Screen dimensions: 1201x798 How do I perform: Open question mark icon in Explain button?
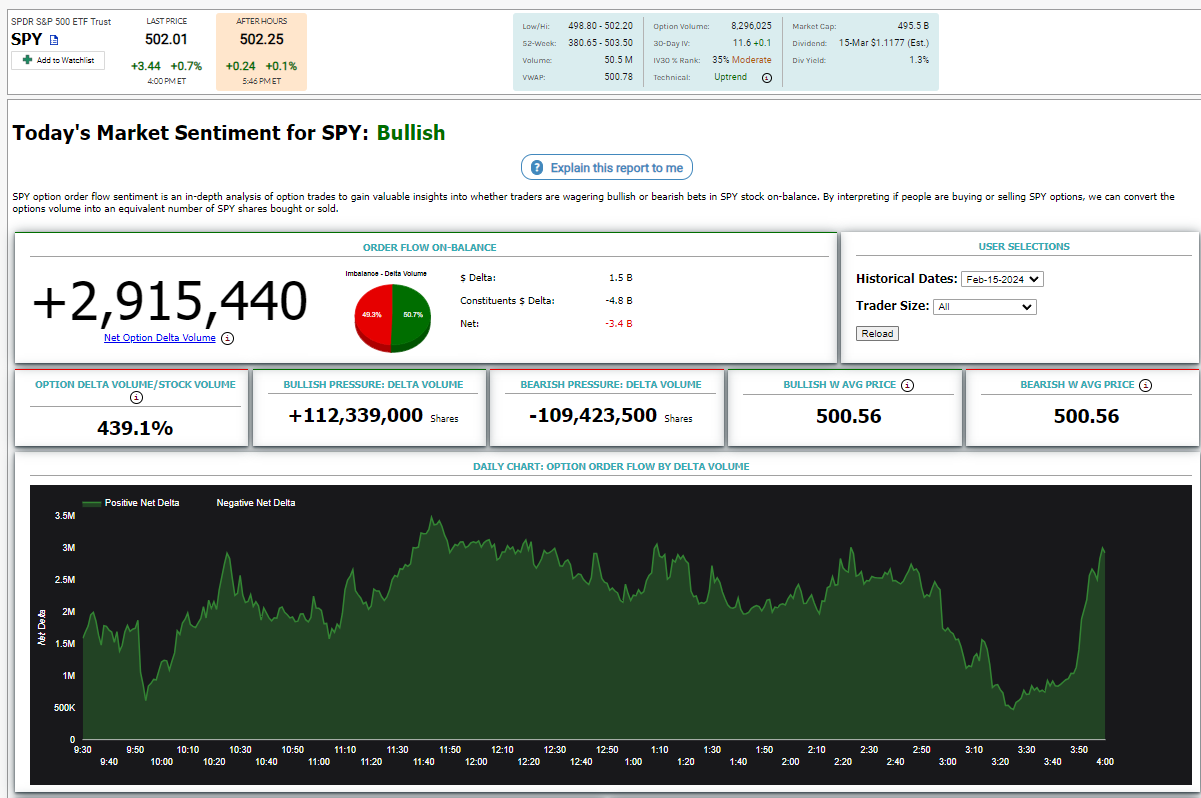click(x=537, y=167)
